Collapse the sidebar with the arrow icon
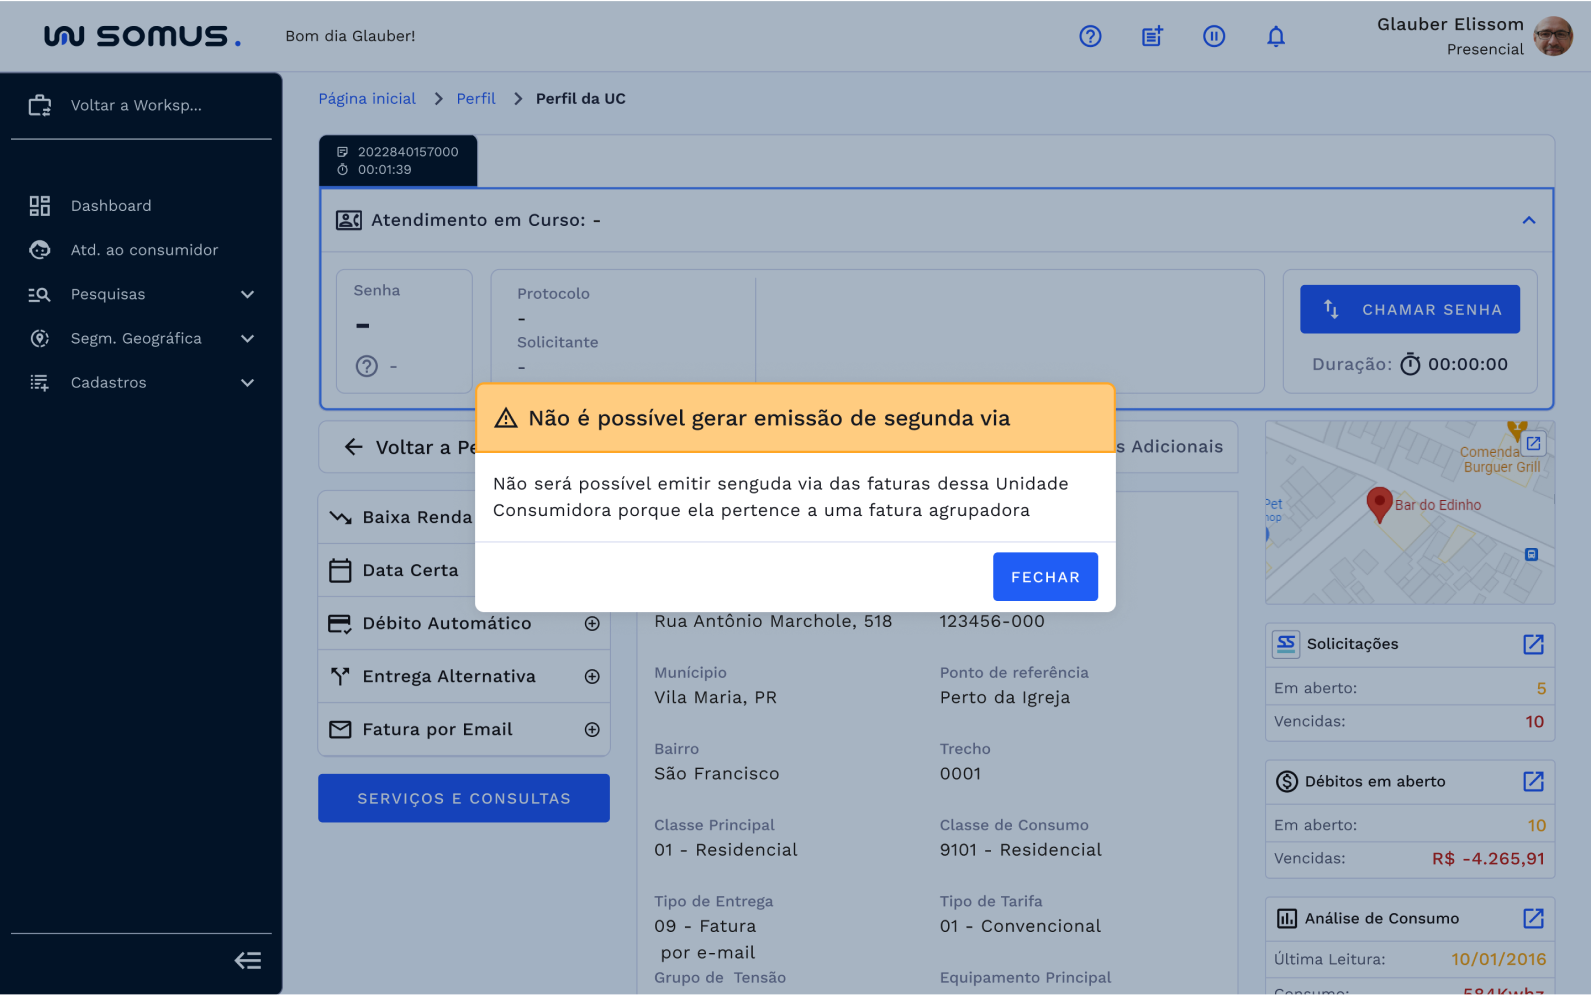The image size is (1591, 995). [x=248, y=961]
